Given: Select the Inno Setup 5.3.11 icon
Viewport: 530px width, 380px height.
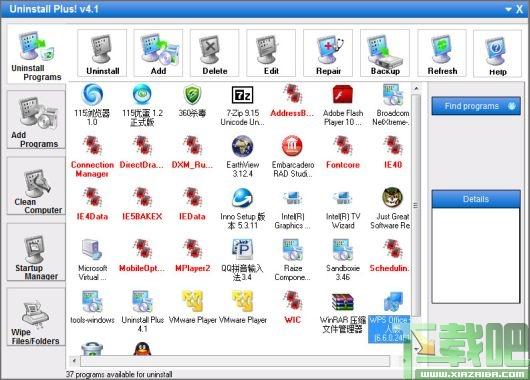Looking at the screenshot, I should [x=242, y=198].
